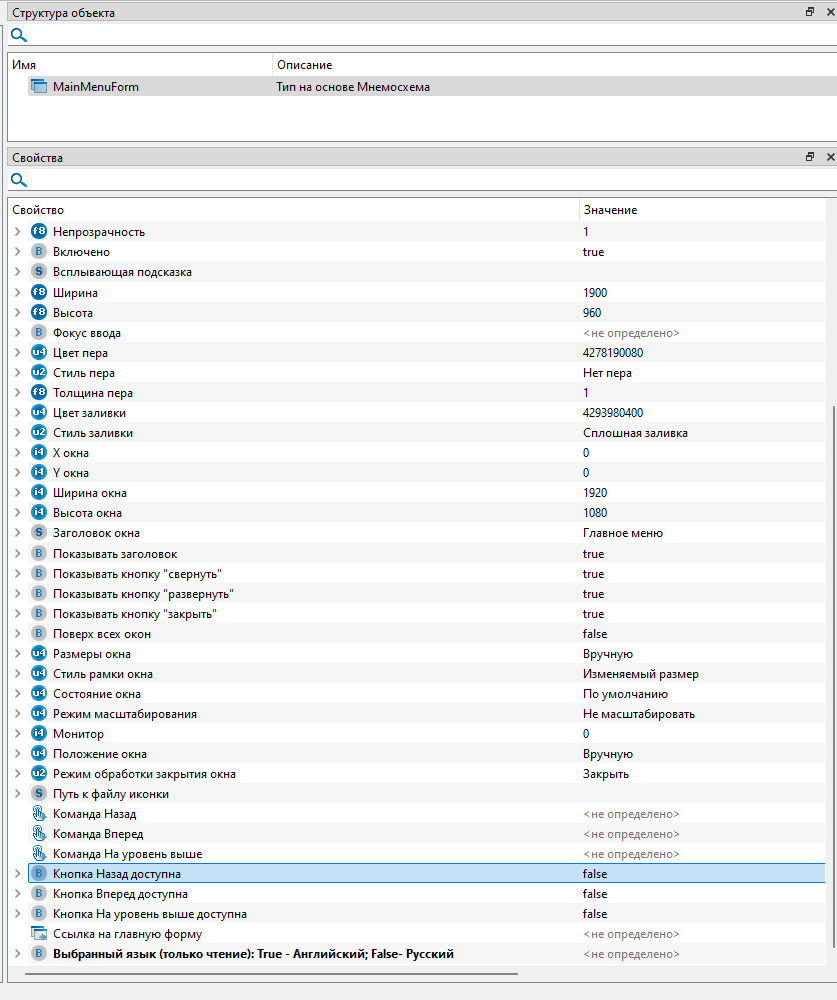Viewport: 837px width, 1000px height.
Task: Expand the Ширина property row
Action: click(17, 293)
